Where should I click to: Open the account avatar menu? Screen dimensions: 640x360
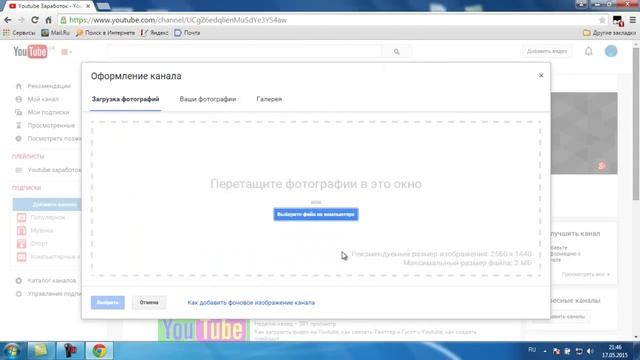(x=611, y=51)
